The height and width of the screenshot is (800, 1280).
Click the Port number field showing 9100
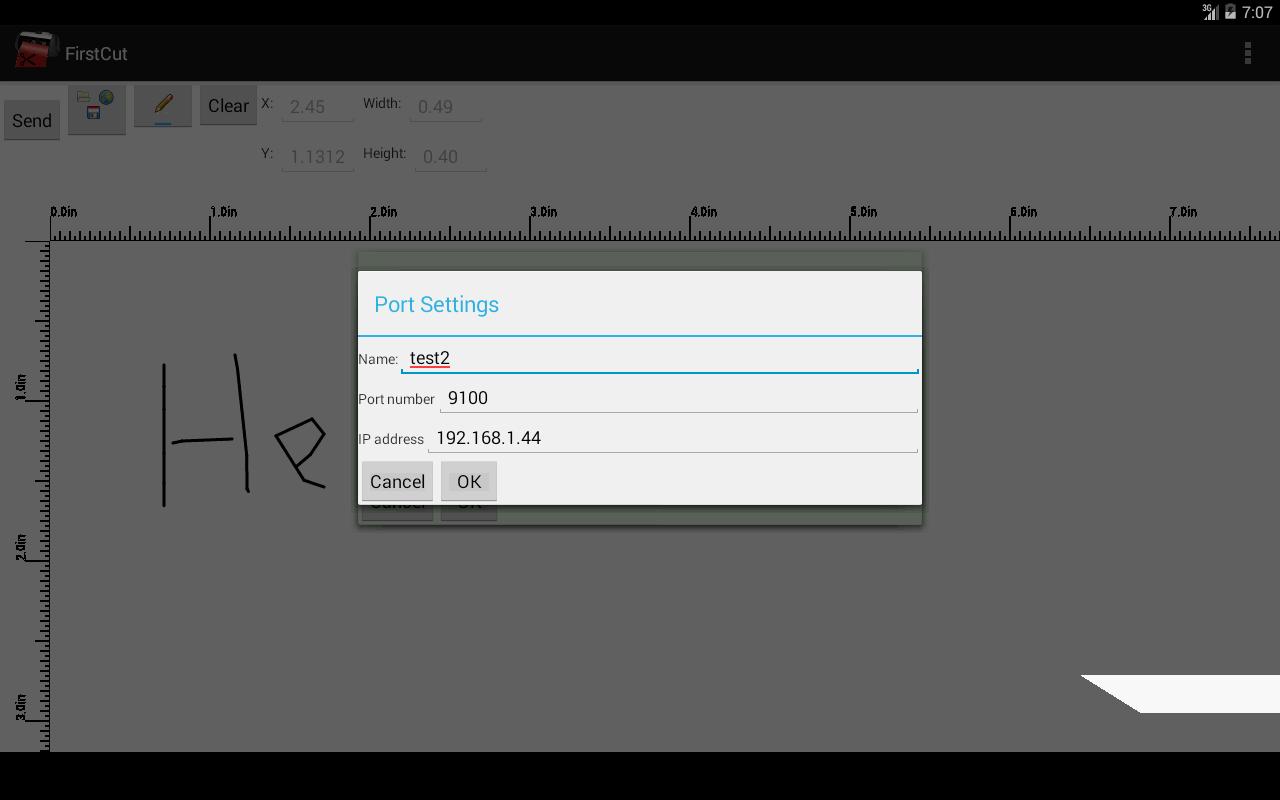click(678, 398)
